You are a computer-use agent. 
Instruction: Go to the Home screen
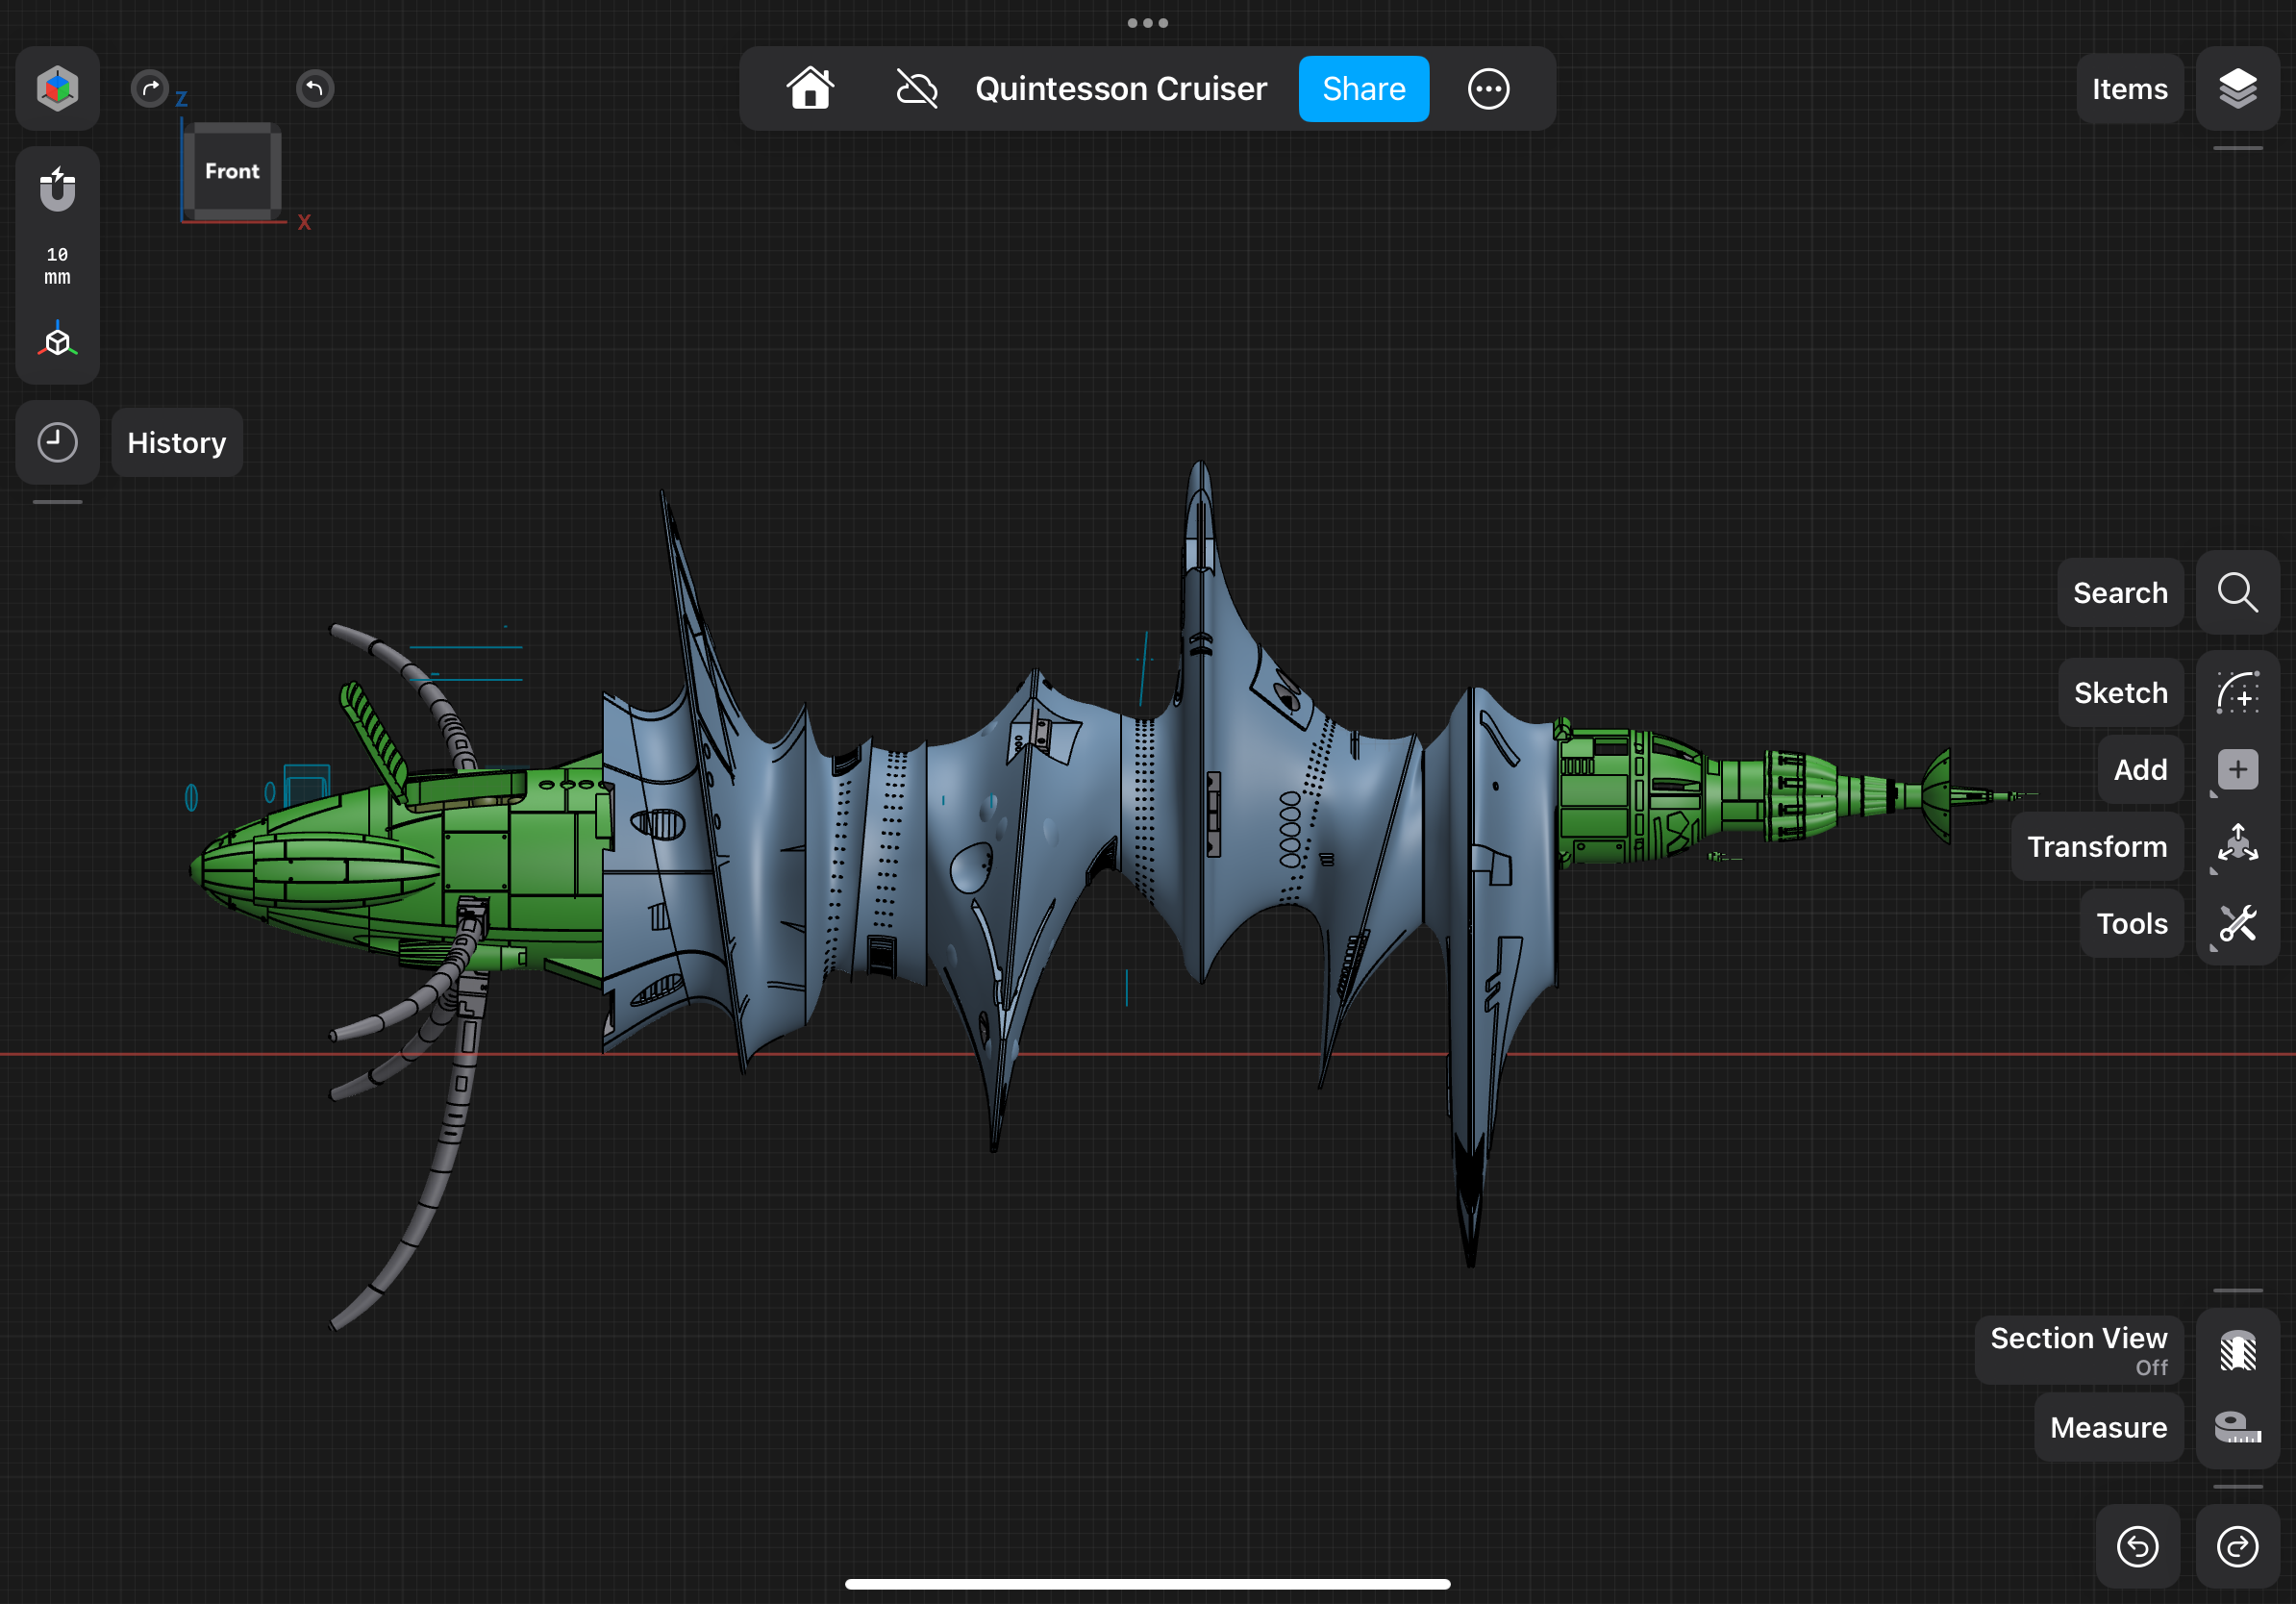[810, 88]
